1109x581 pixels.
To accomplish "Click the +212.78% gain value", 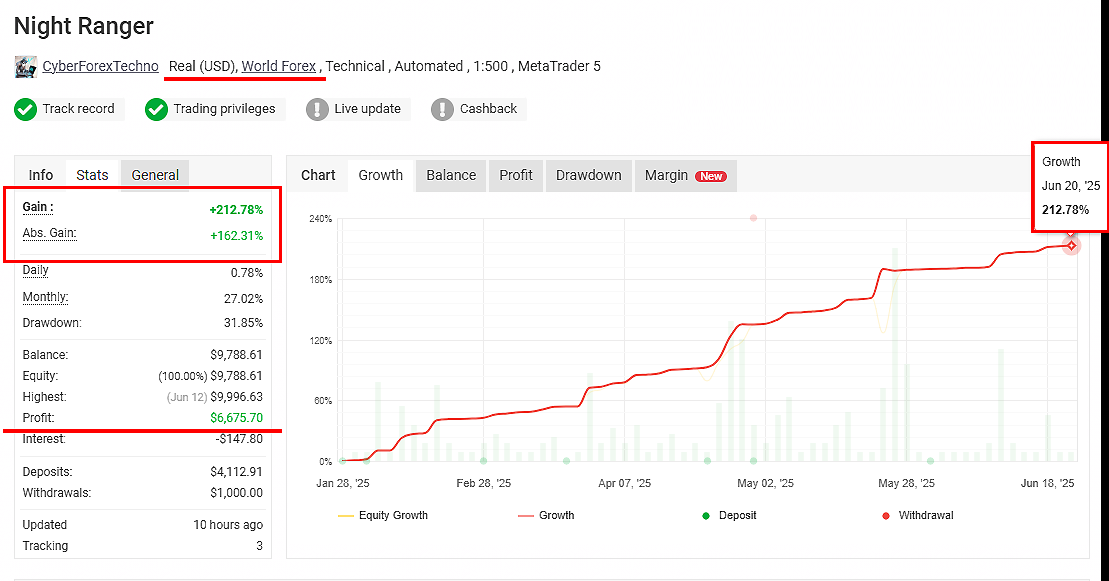I will point(236,209).
